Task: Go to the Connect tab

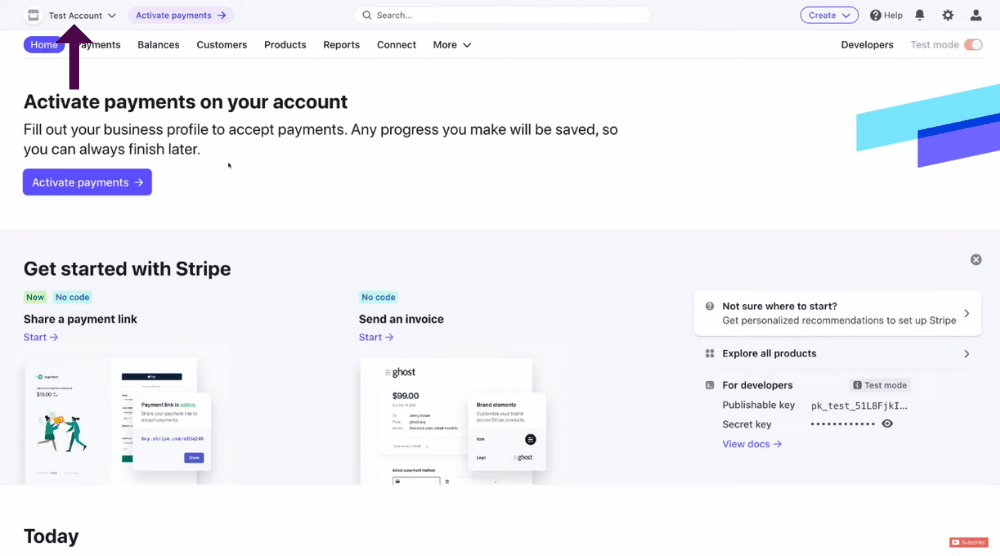Action: pyautogui.click(x=396, y=45)
